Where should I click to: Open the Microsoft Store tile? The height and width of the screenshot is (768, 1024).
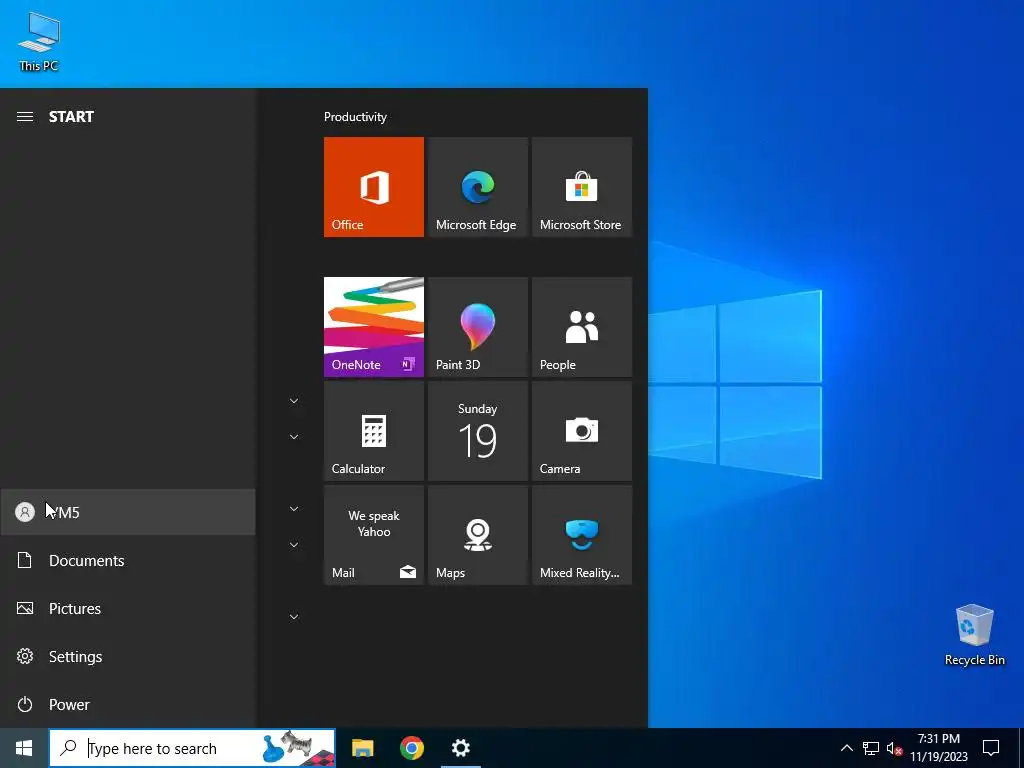pos(582,187)
